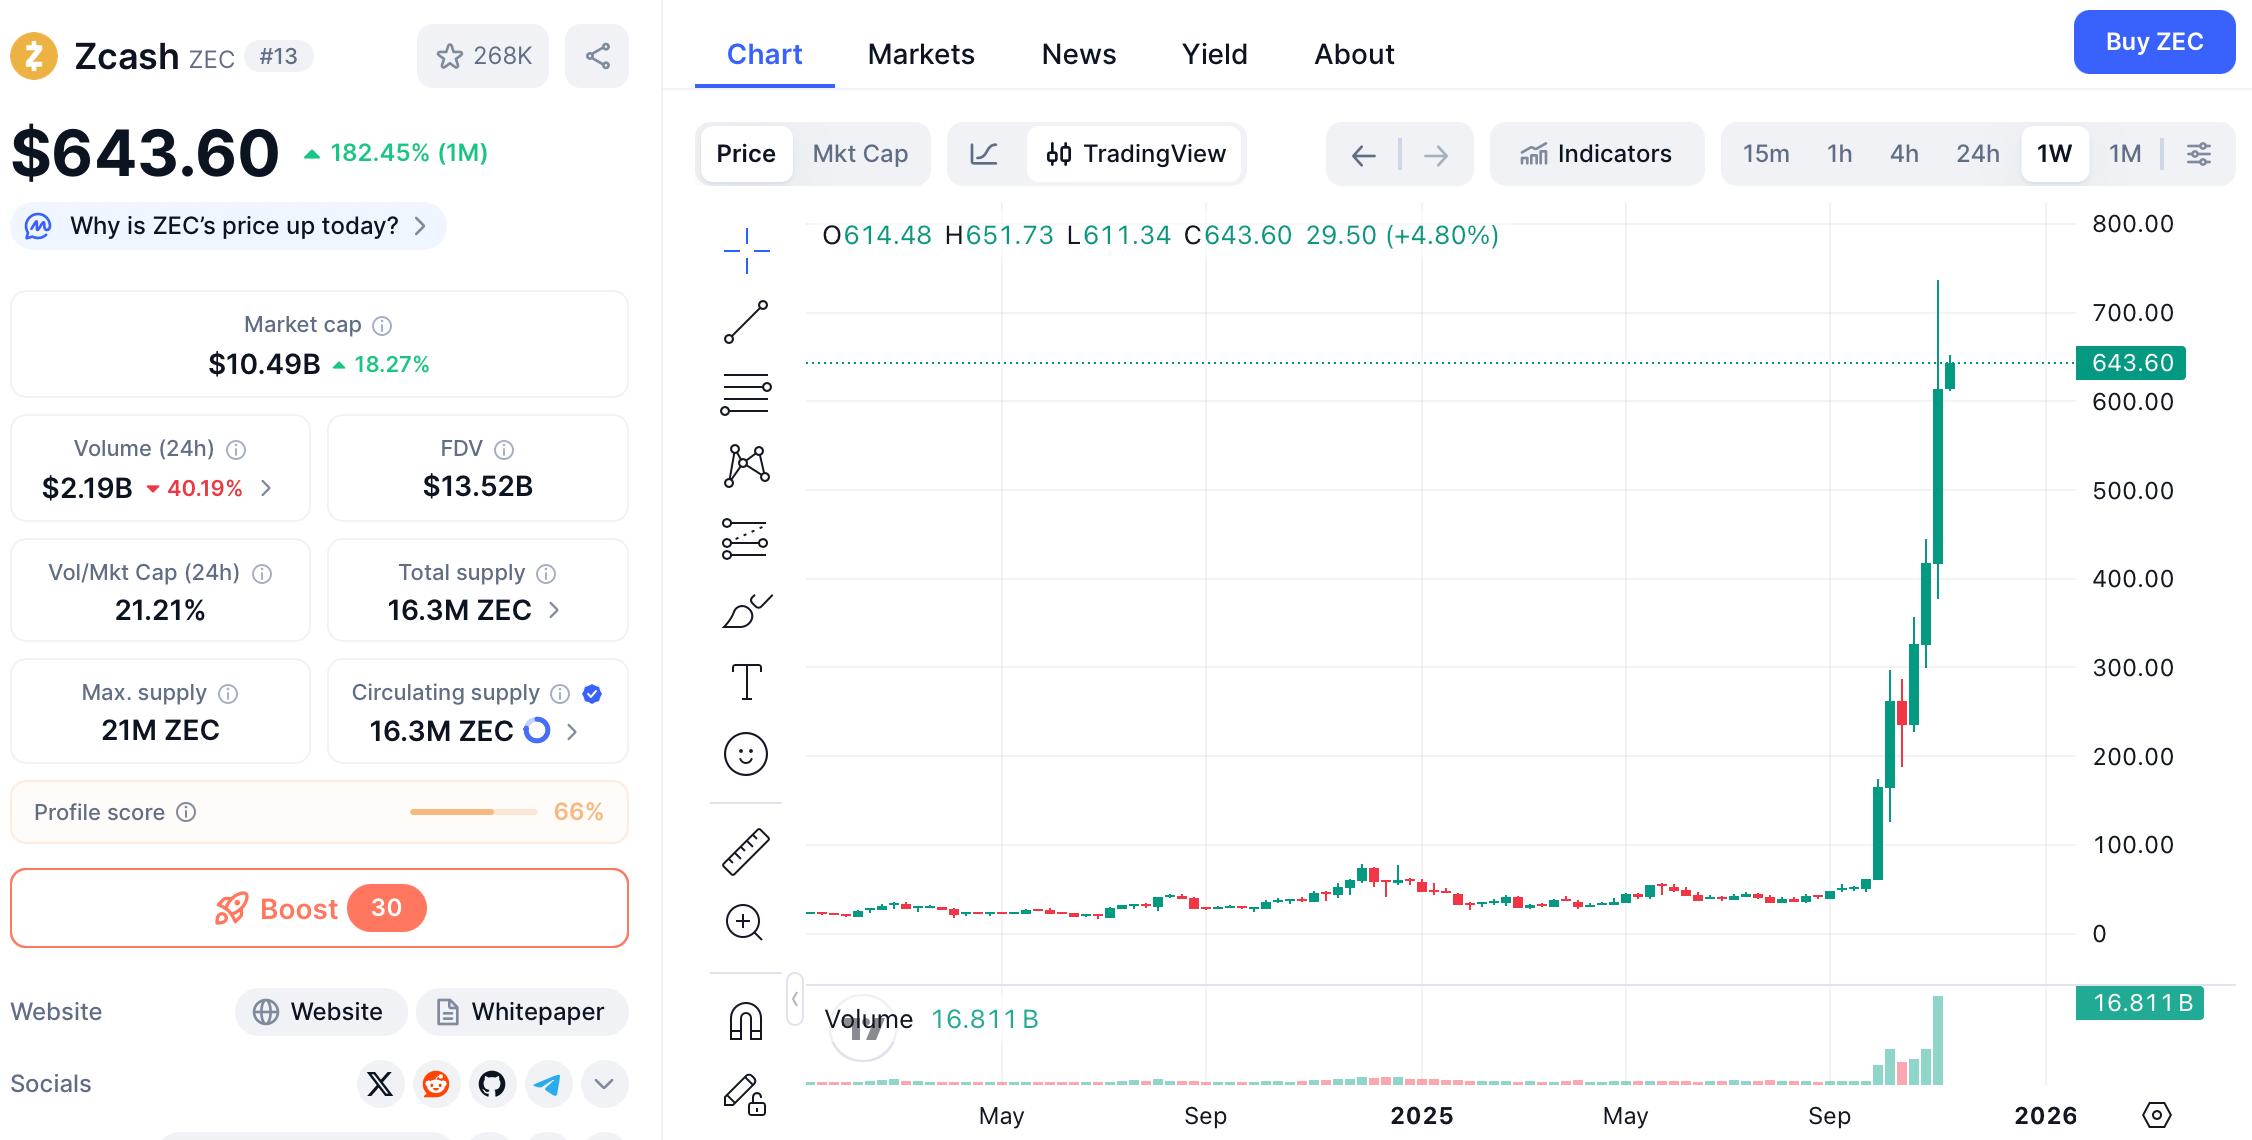Open the Zcash Whitepaper
2252x1140 pixels.
coord(521,1012)
